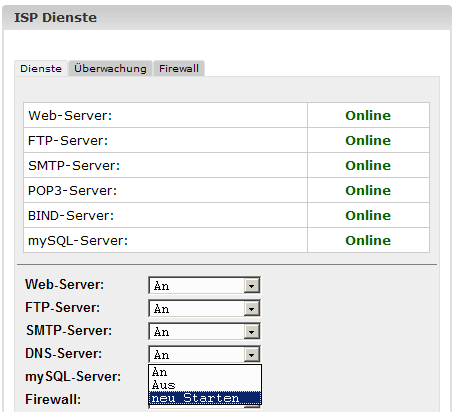The height and width of the screenshot is (412, 454).
Task: Click the mySQL-Server Online status cell
Action: tap(368, 240)
